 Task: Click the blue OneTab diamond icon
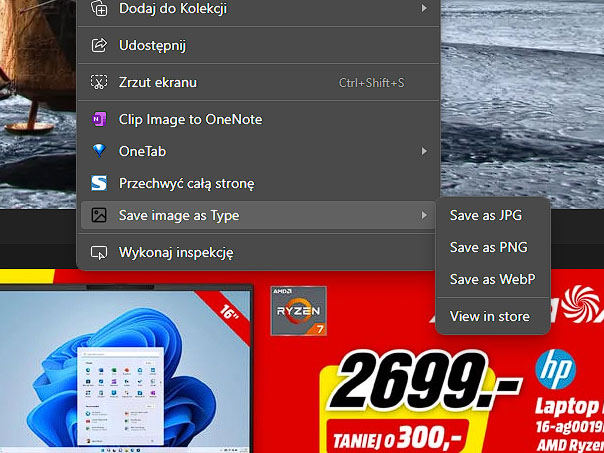coord(99,151)
